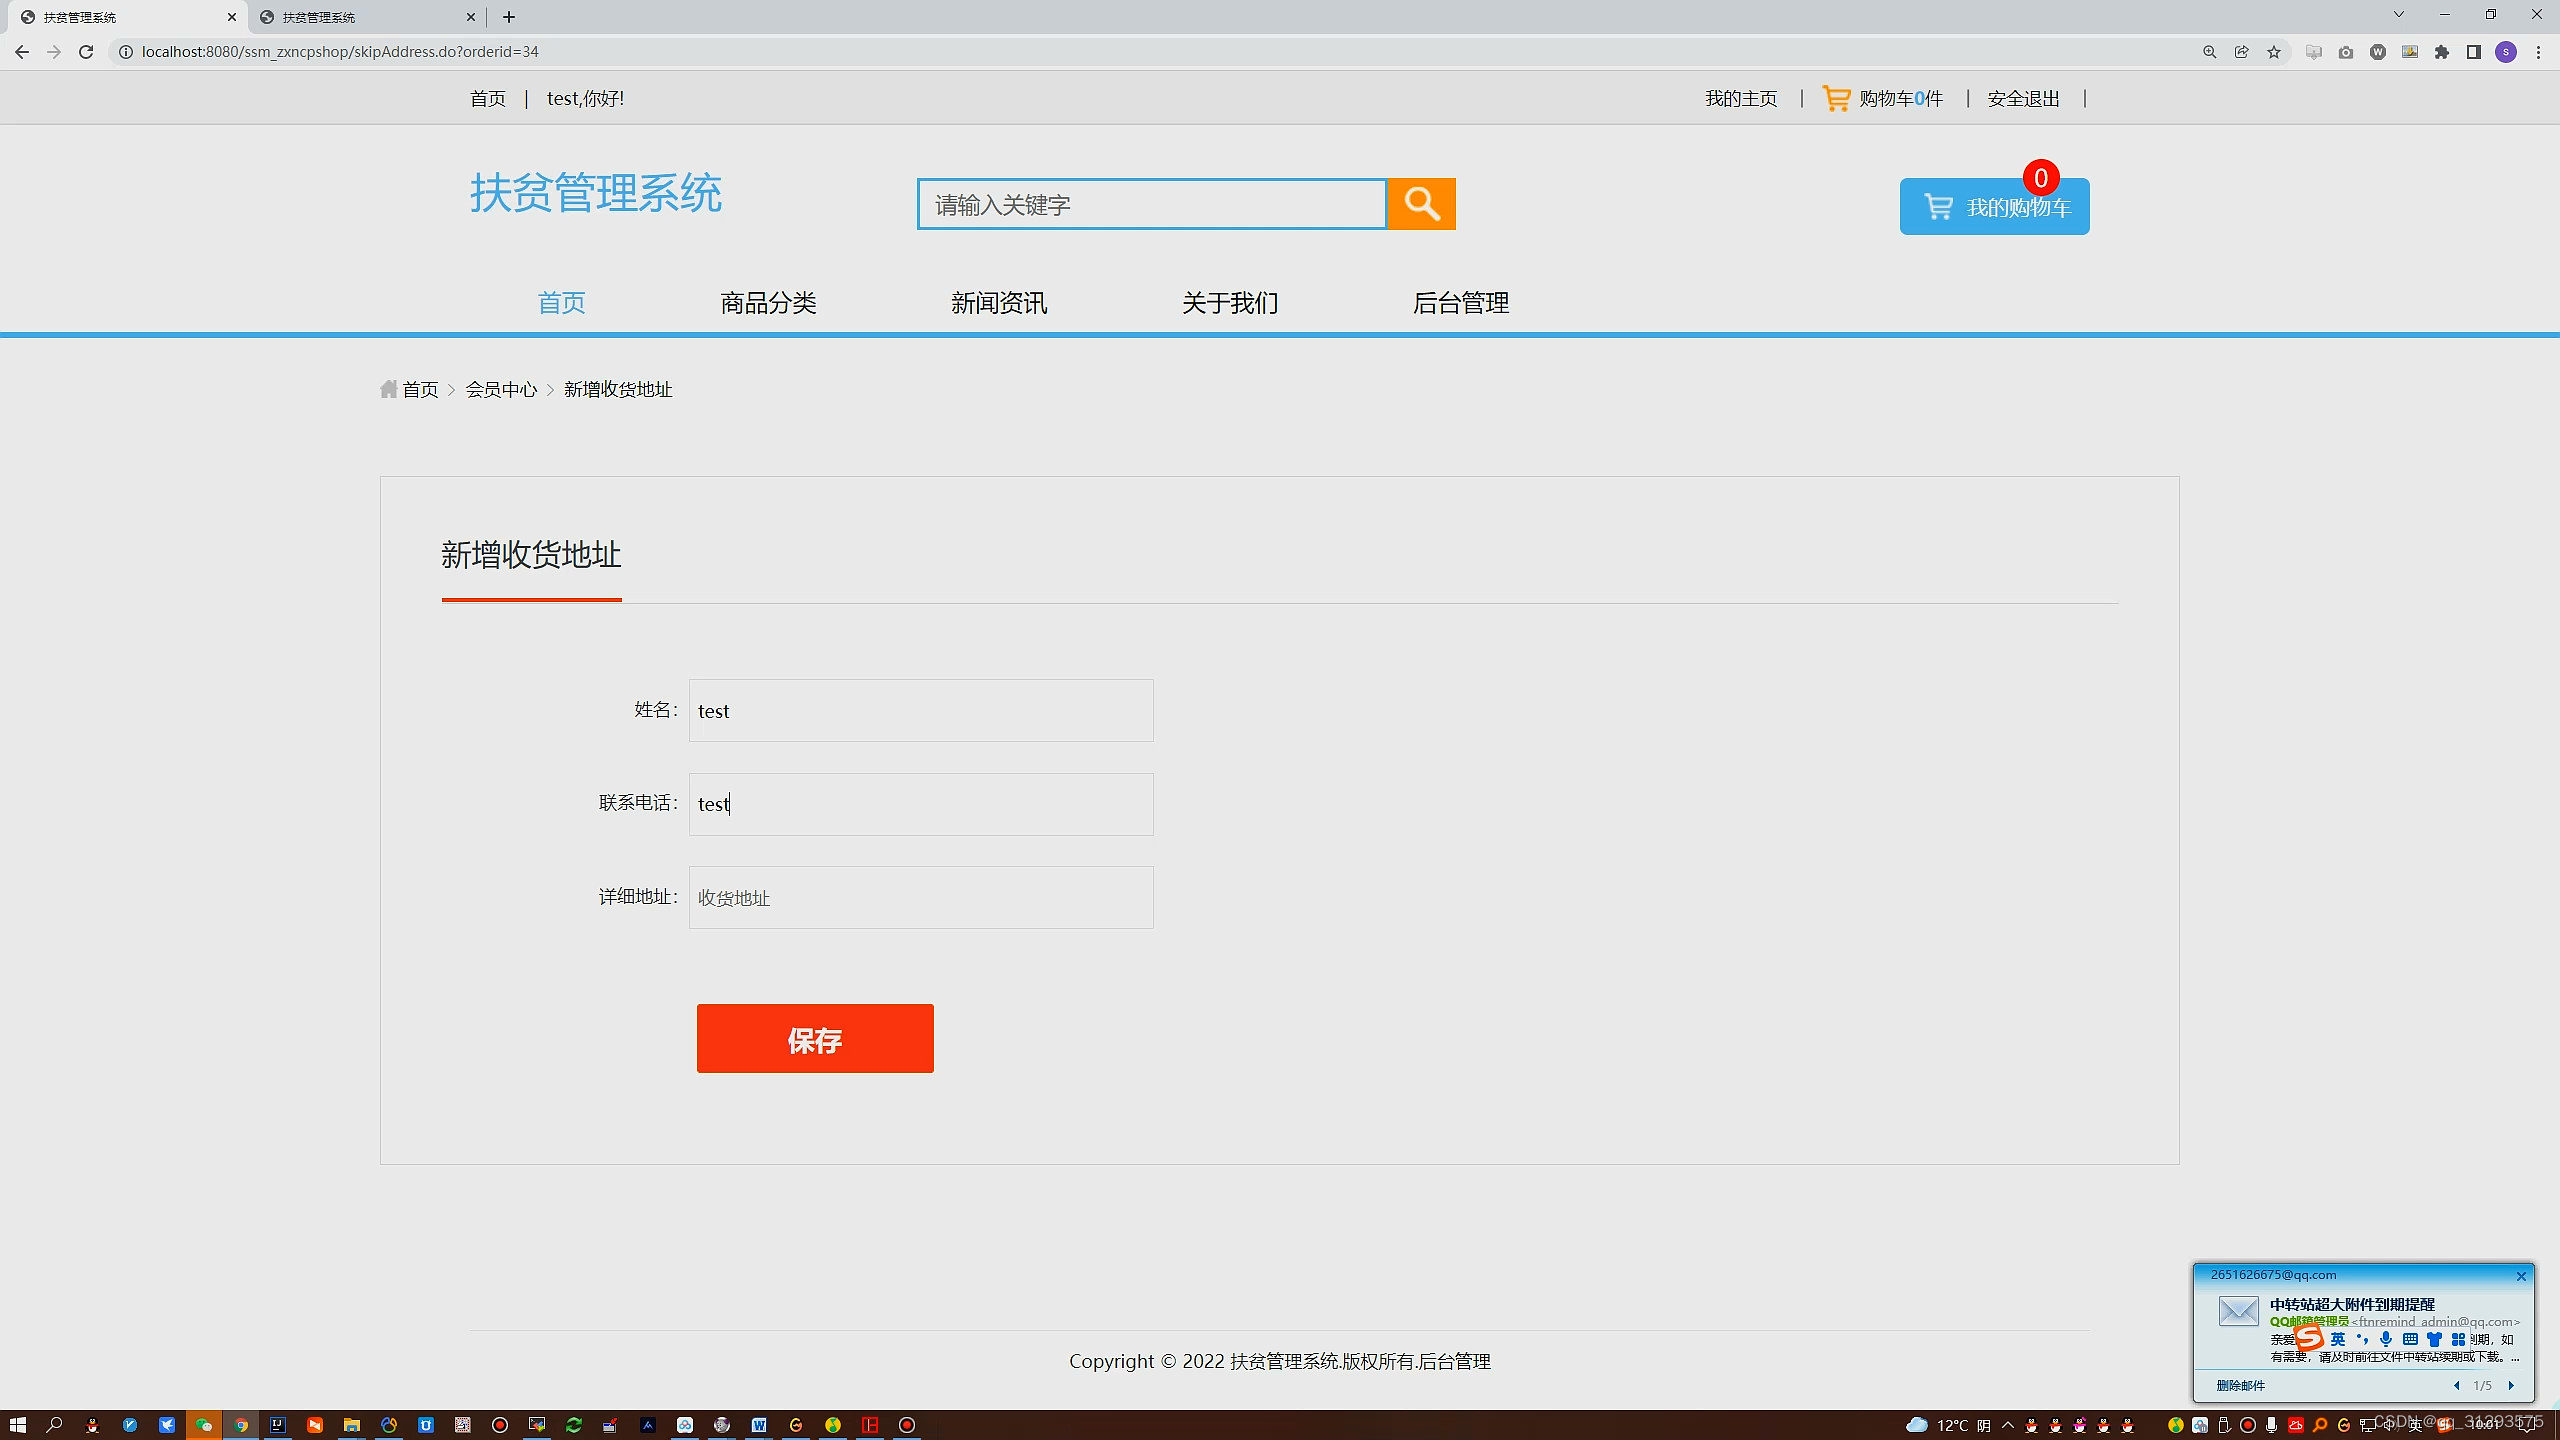The width and height of the screenshot is (2560, 1440).
Task: Click the forward arrow in browser
Action: coord(54,52)
